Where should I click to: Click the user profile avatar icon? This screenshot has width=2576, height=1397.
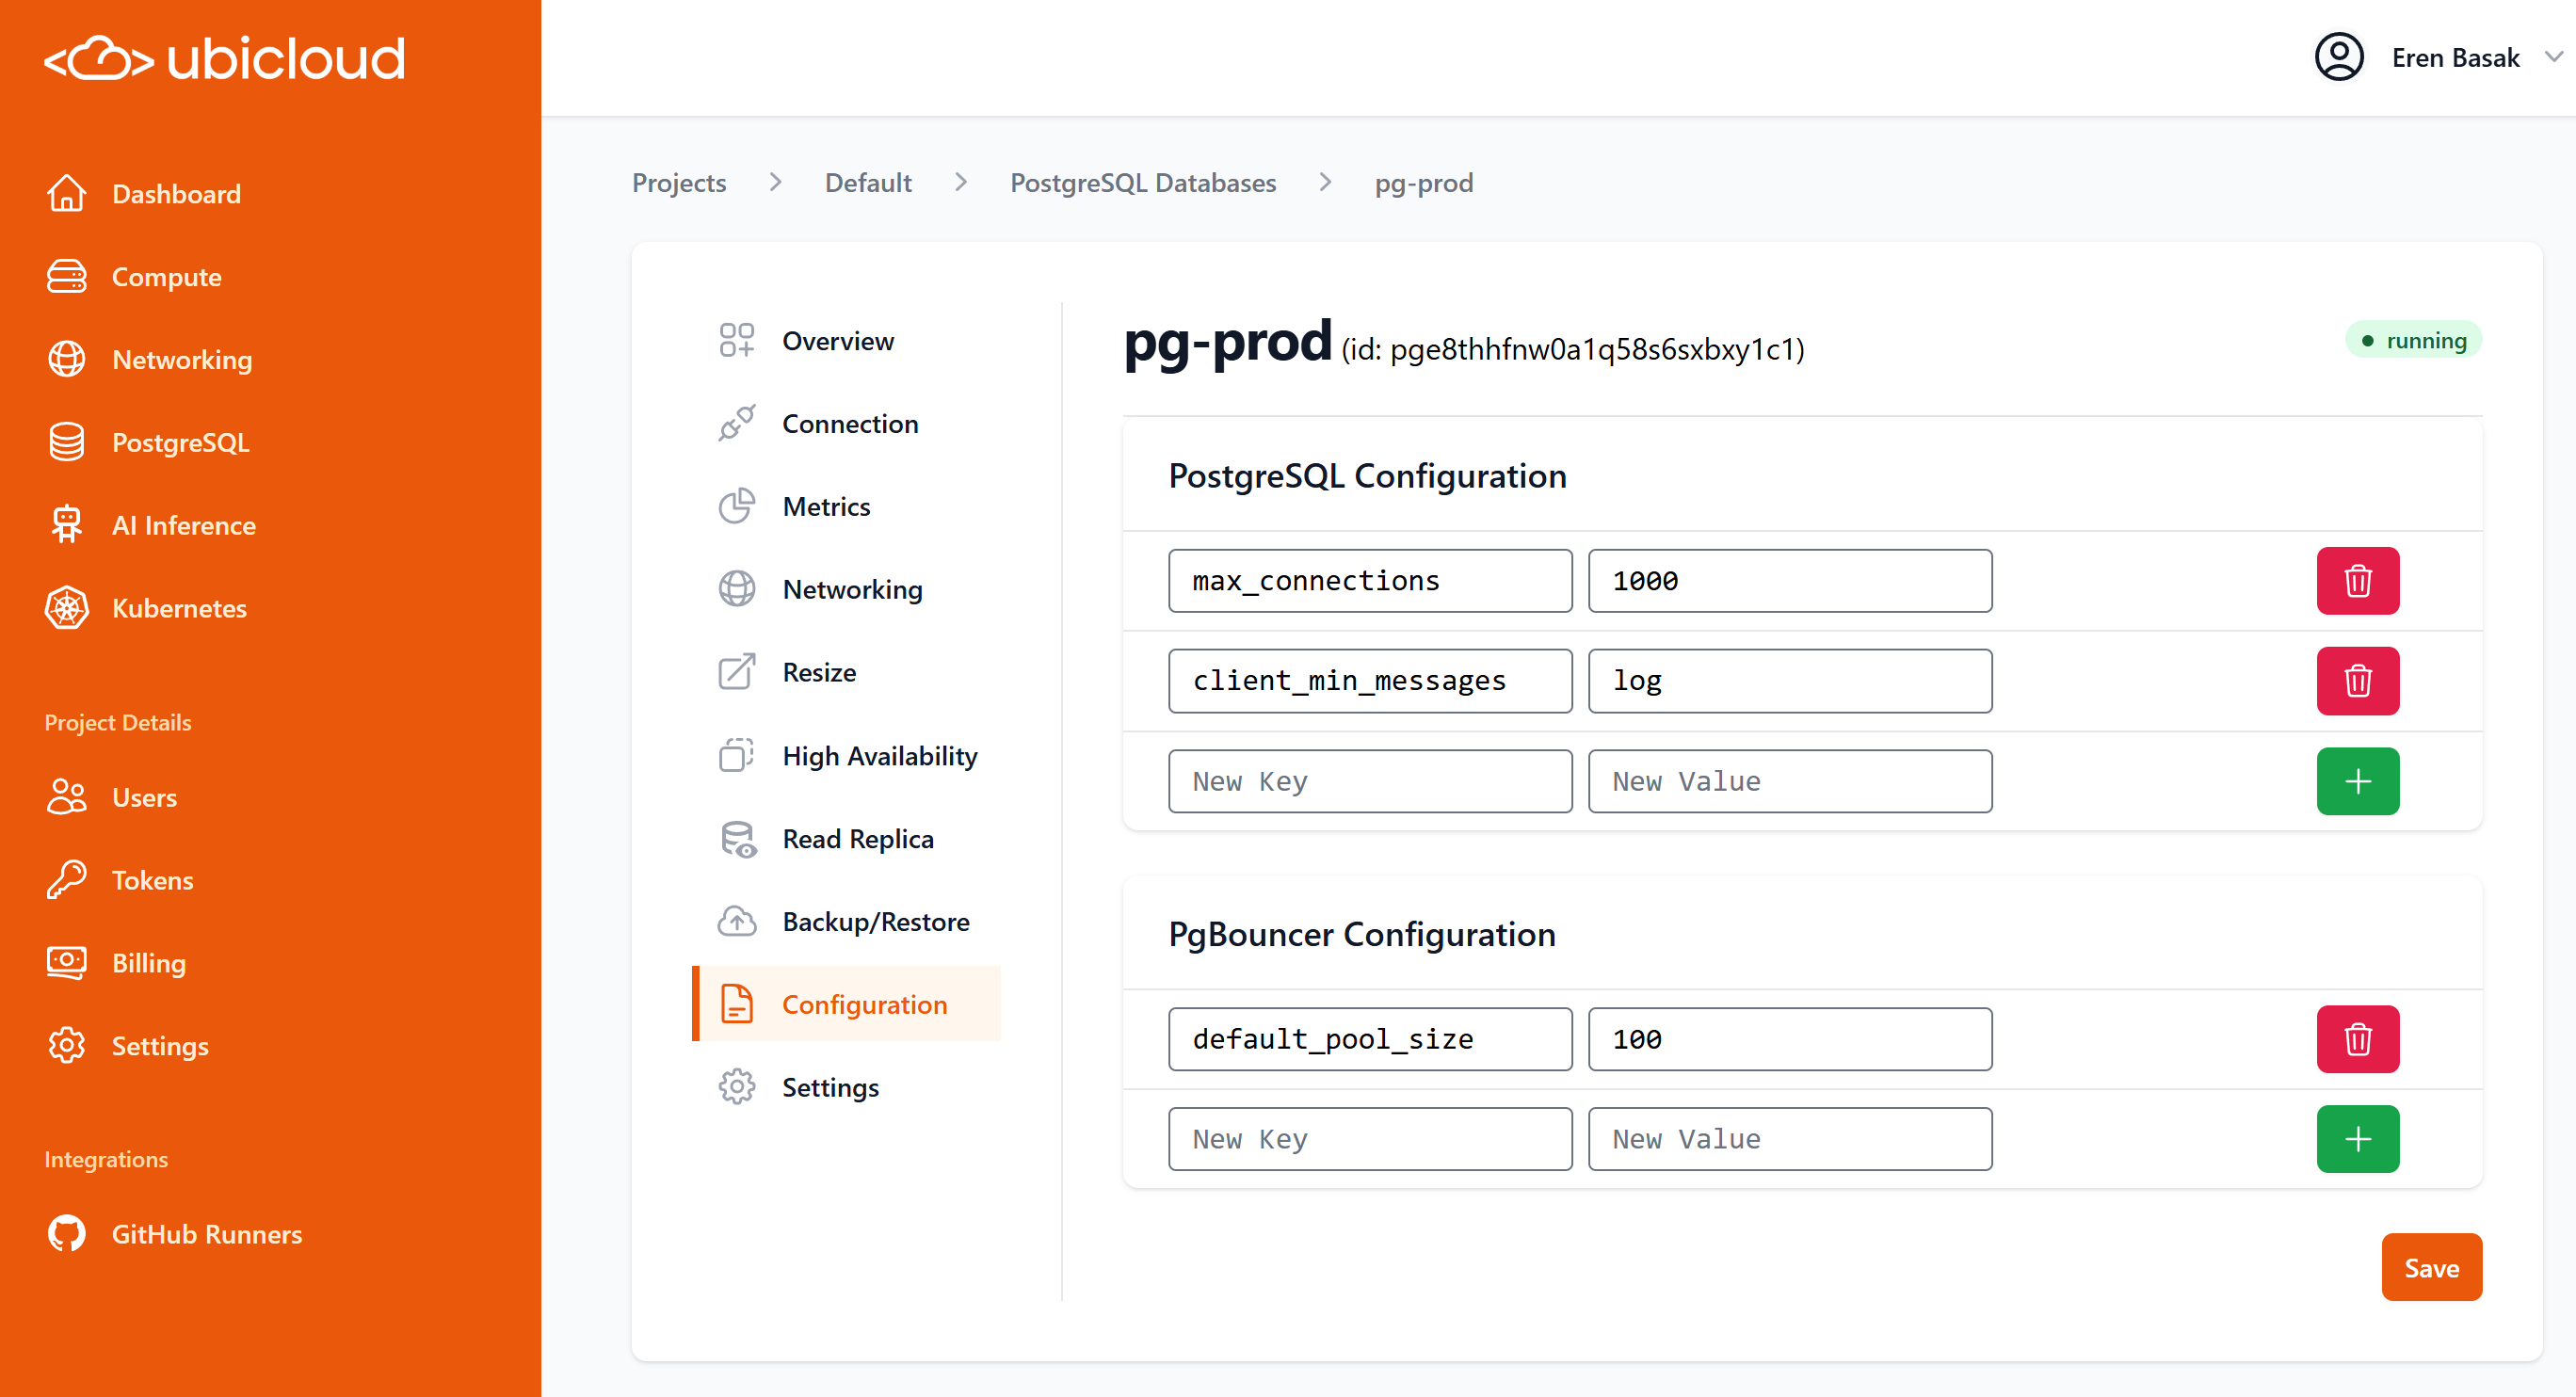click(x=2339, y=57)
